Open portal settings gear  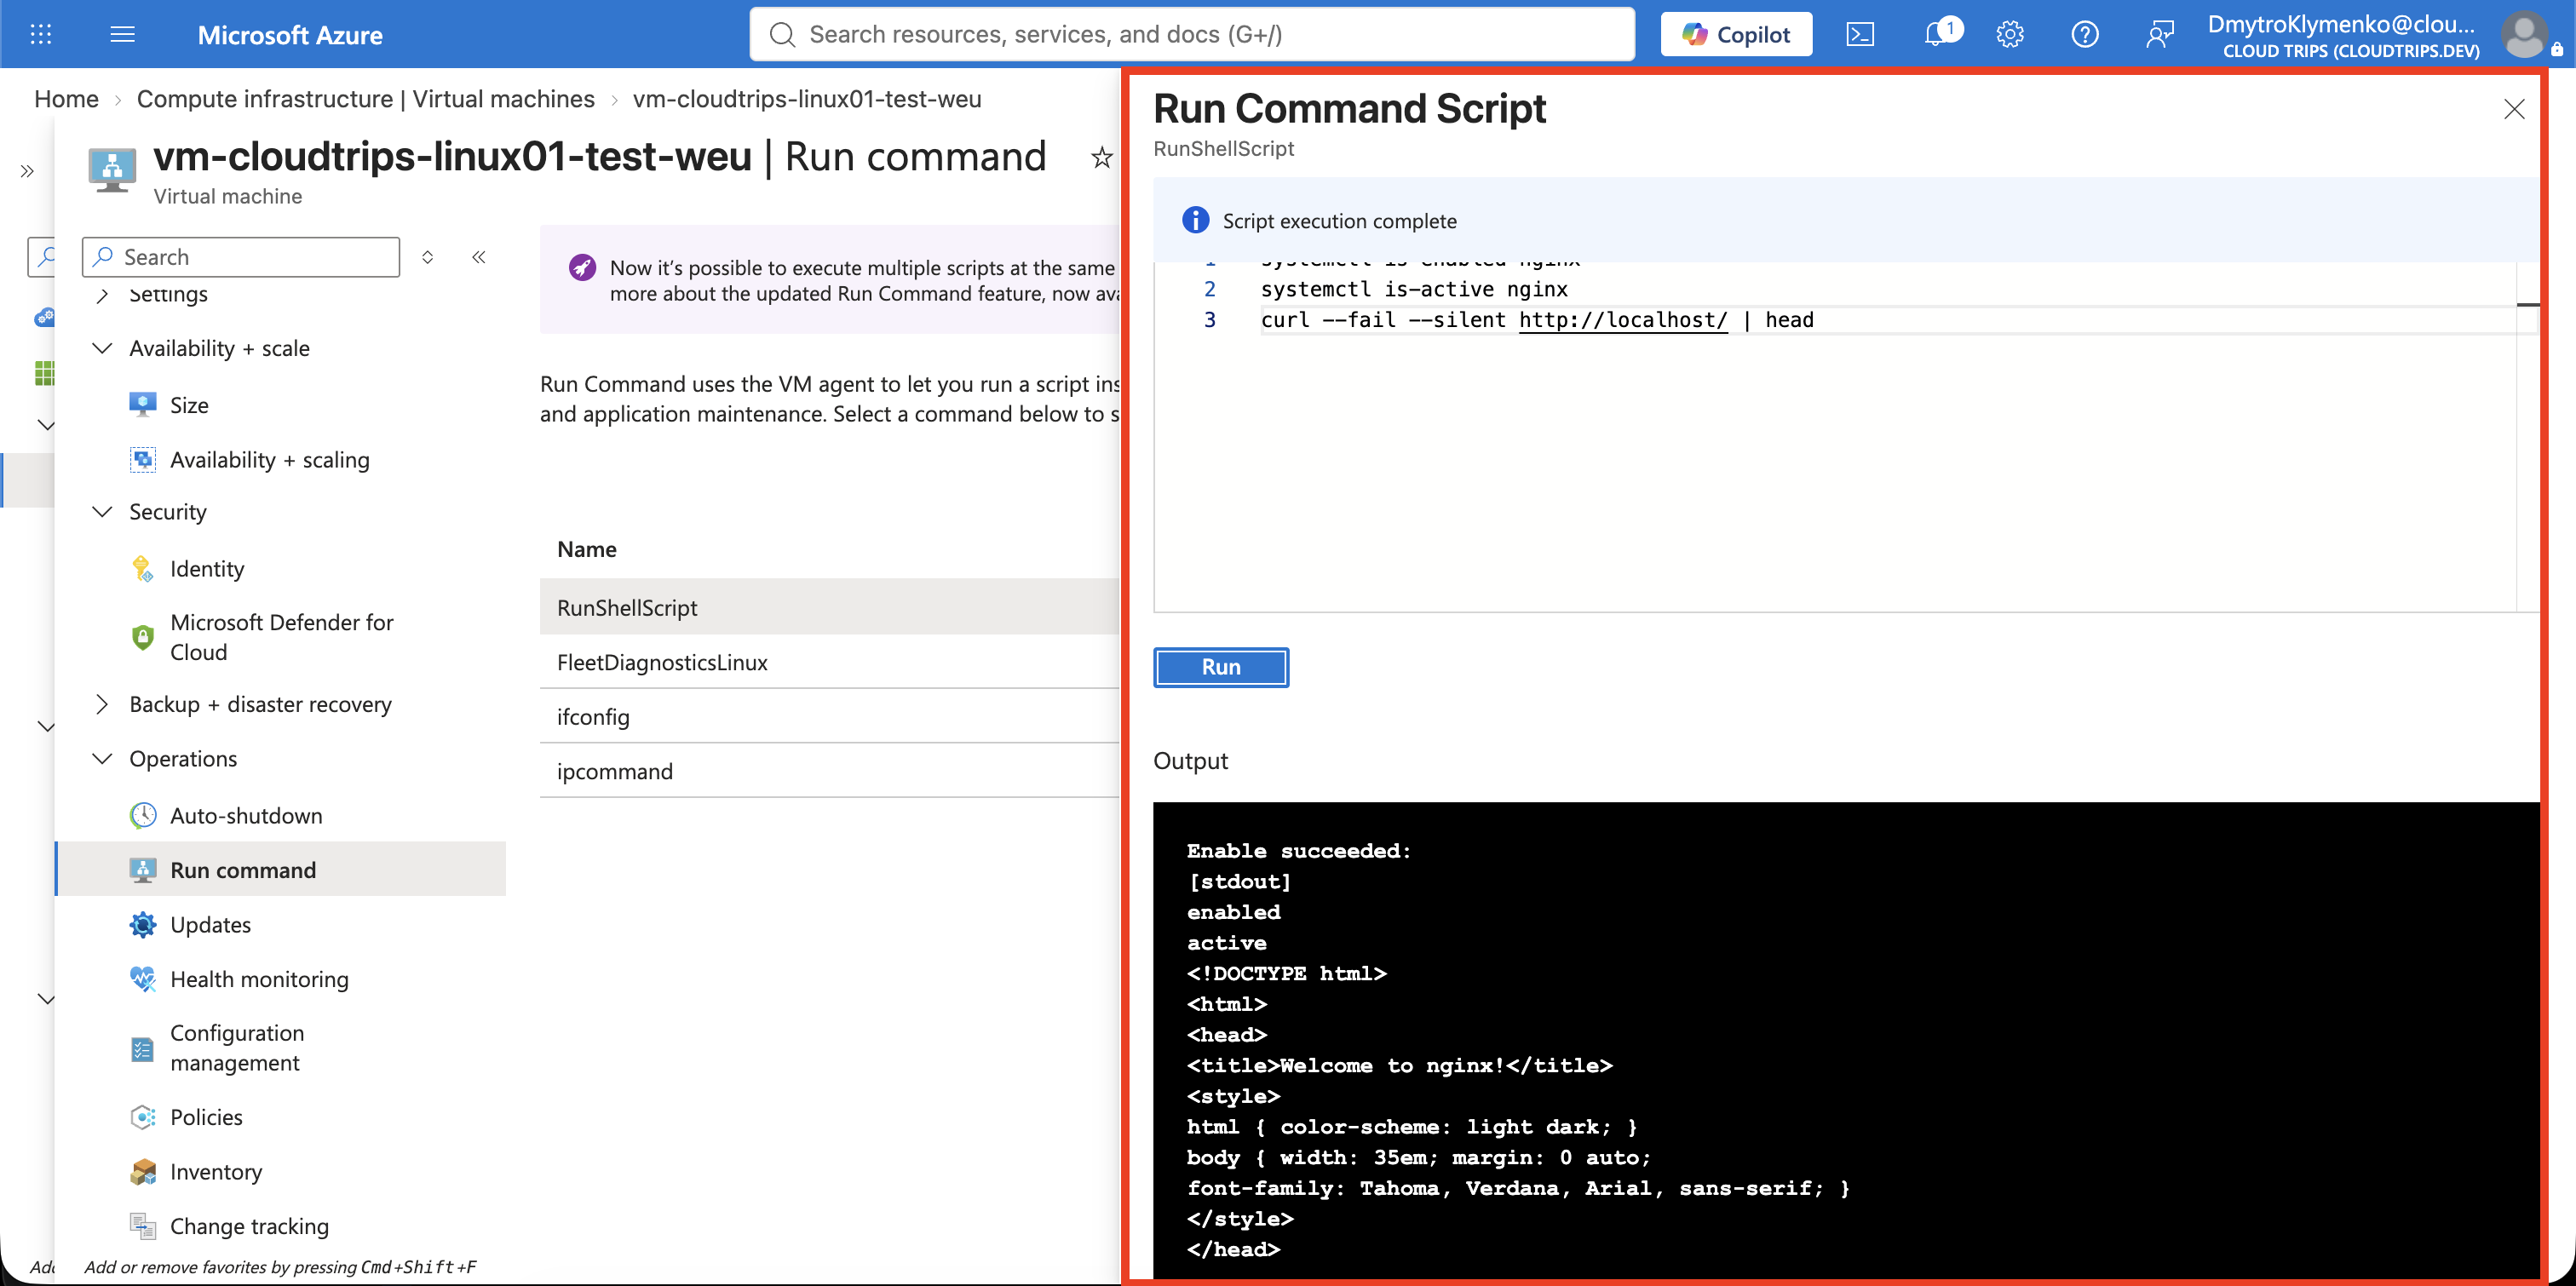point(2010,34)
